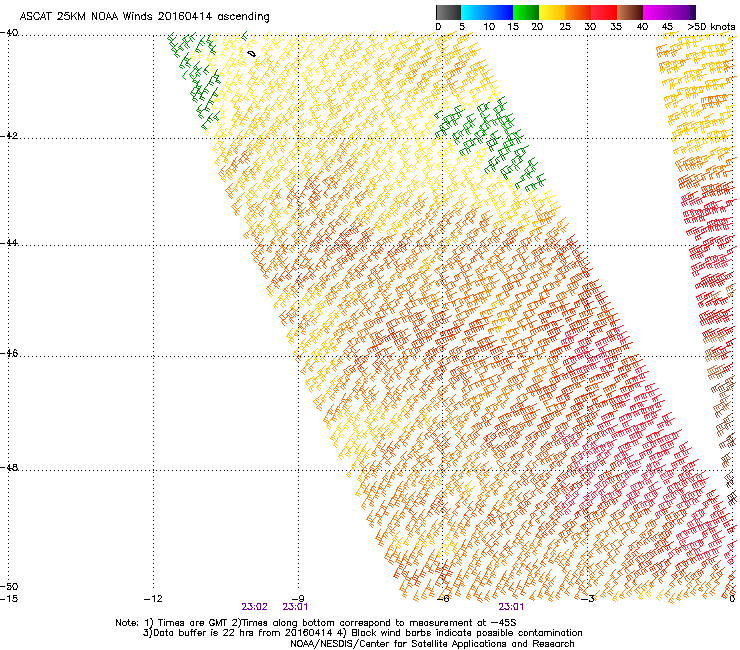The height and width of the screenshot is (650, 740).
Task: Click the 'NOAA/NESDIS/Center for Satellite Applications and Research' credit
Action: [x=432, y=644]
